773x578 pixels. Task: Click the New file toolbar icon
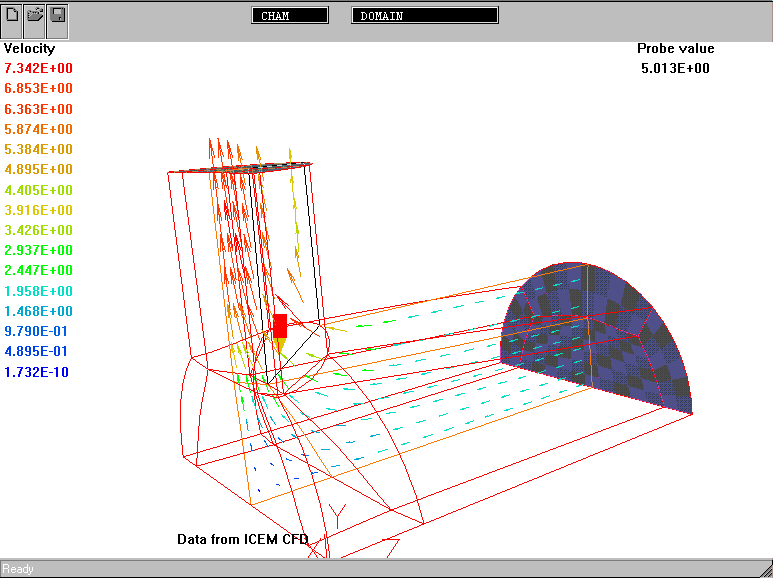click(x=12, y=16)
